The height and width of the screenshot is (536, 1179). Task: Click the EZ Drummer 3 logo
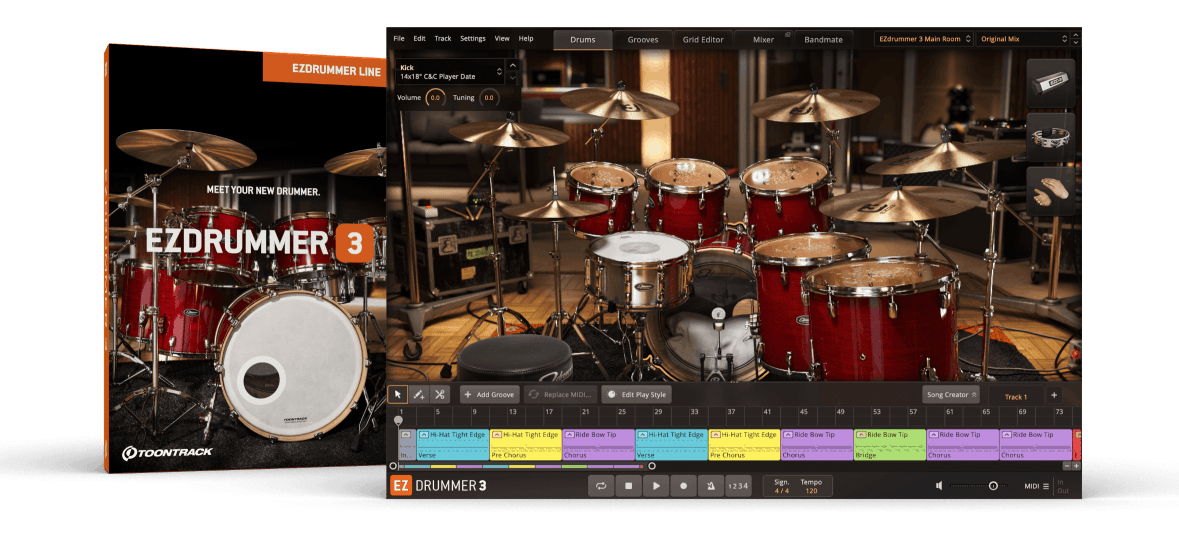439,486
